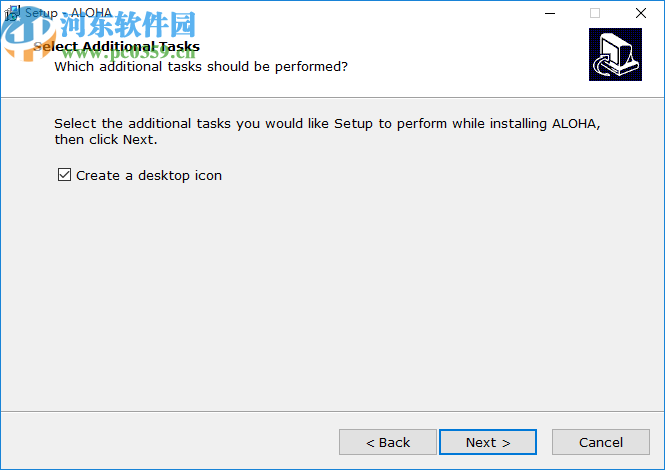Click the "Create a desktop icon" label text
This screenshot has width=665, height=470.
(149, 175)
